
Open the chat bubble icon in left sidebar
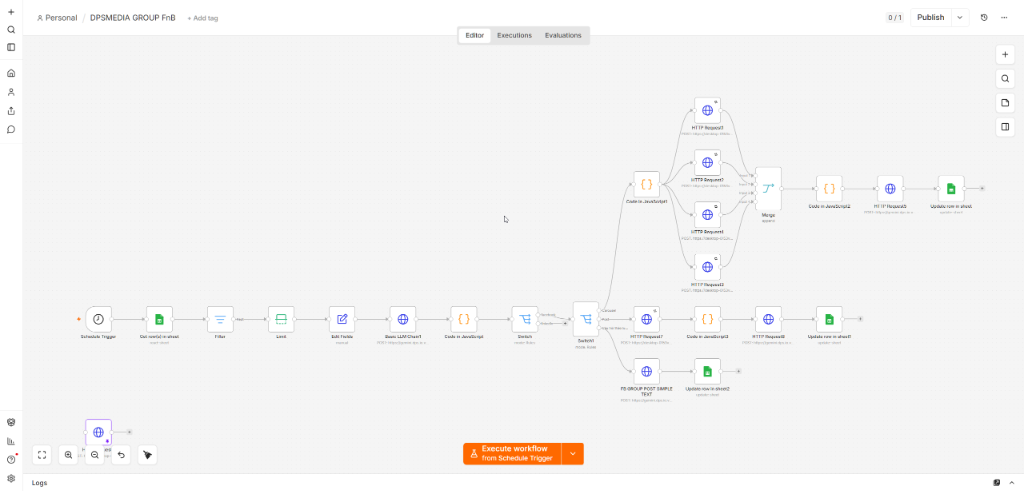(11, 129)
